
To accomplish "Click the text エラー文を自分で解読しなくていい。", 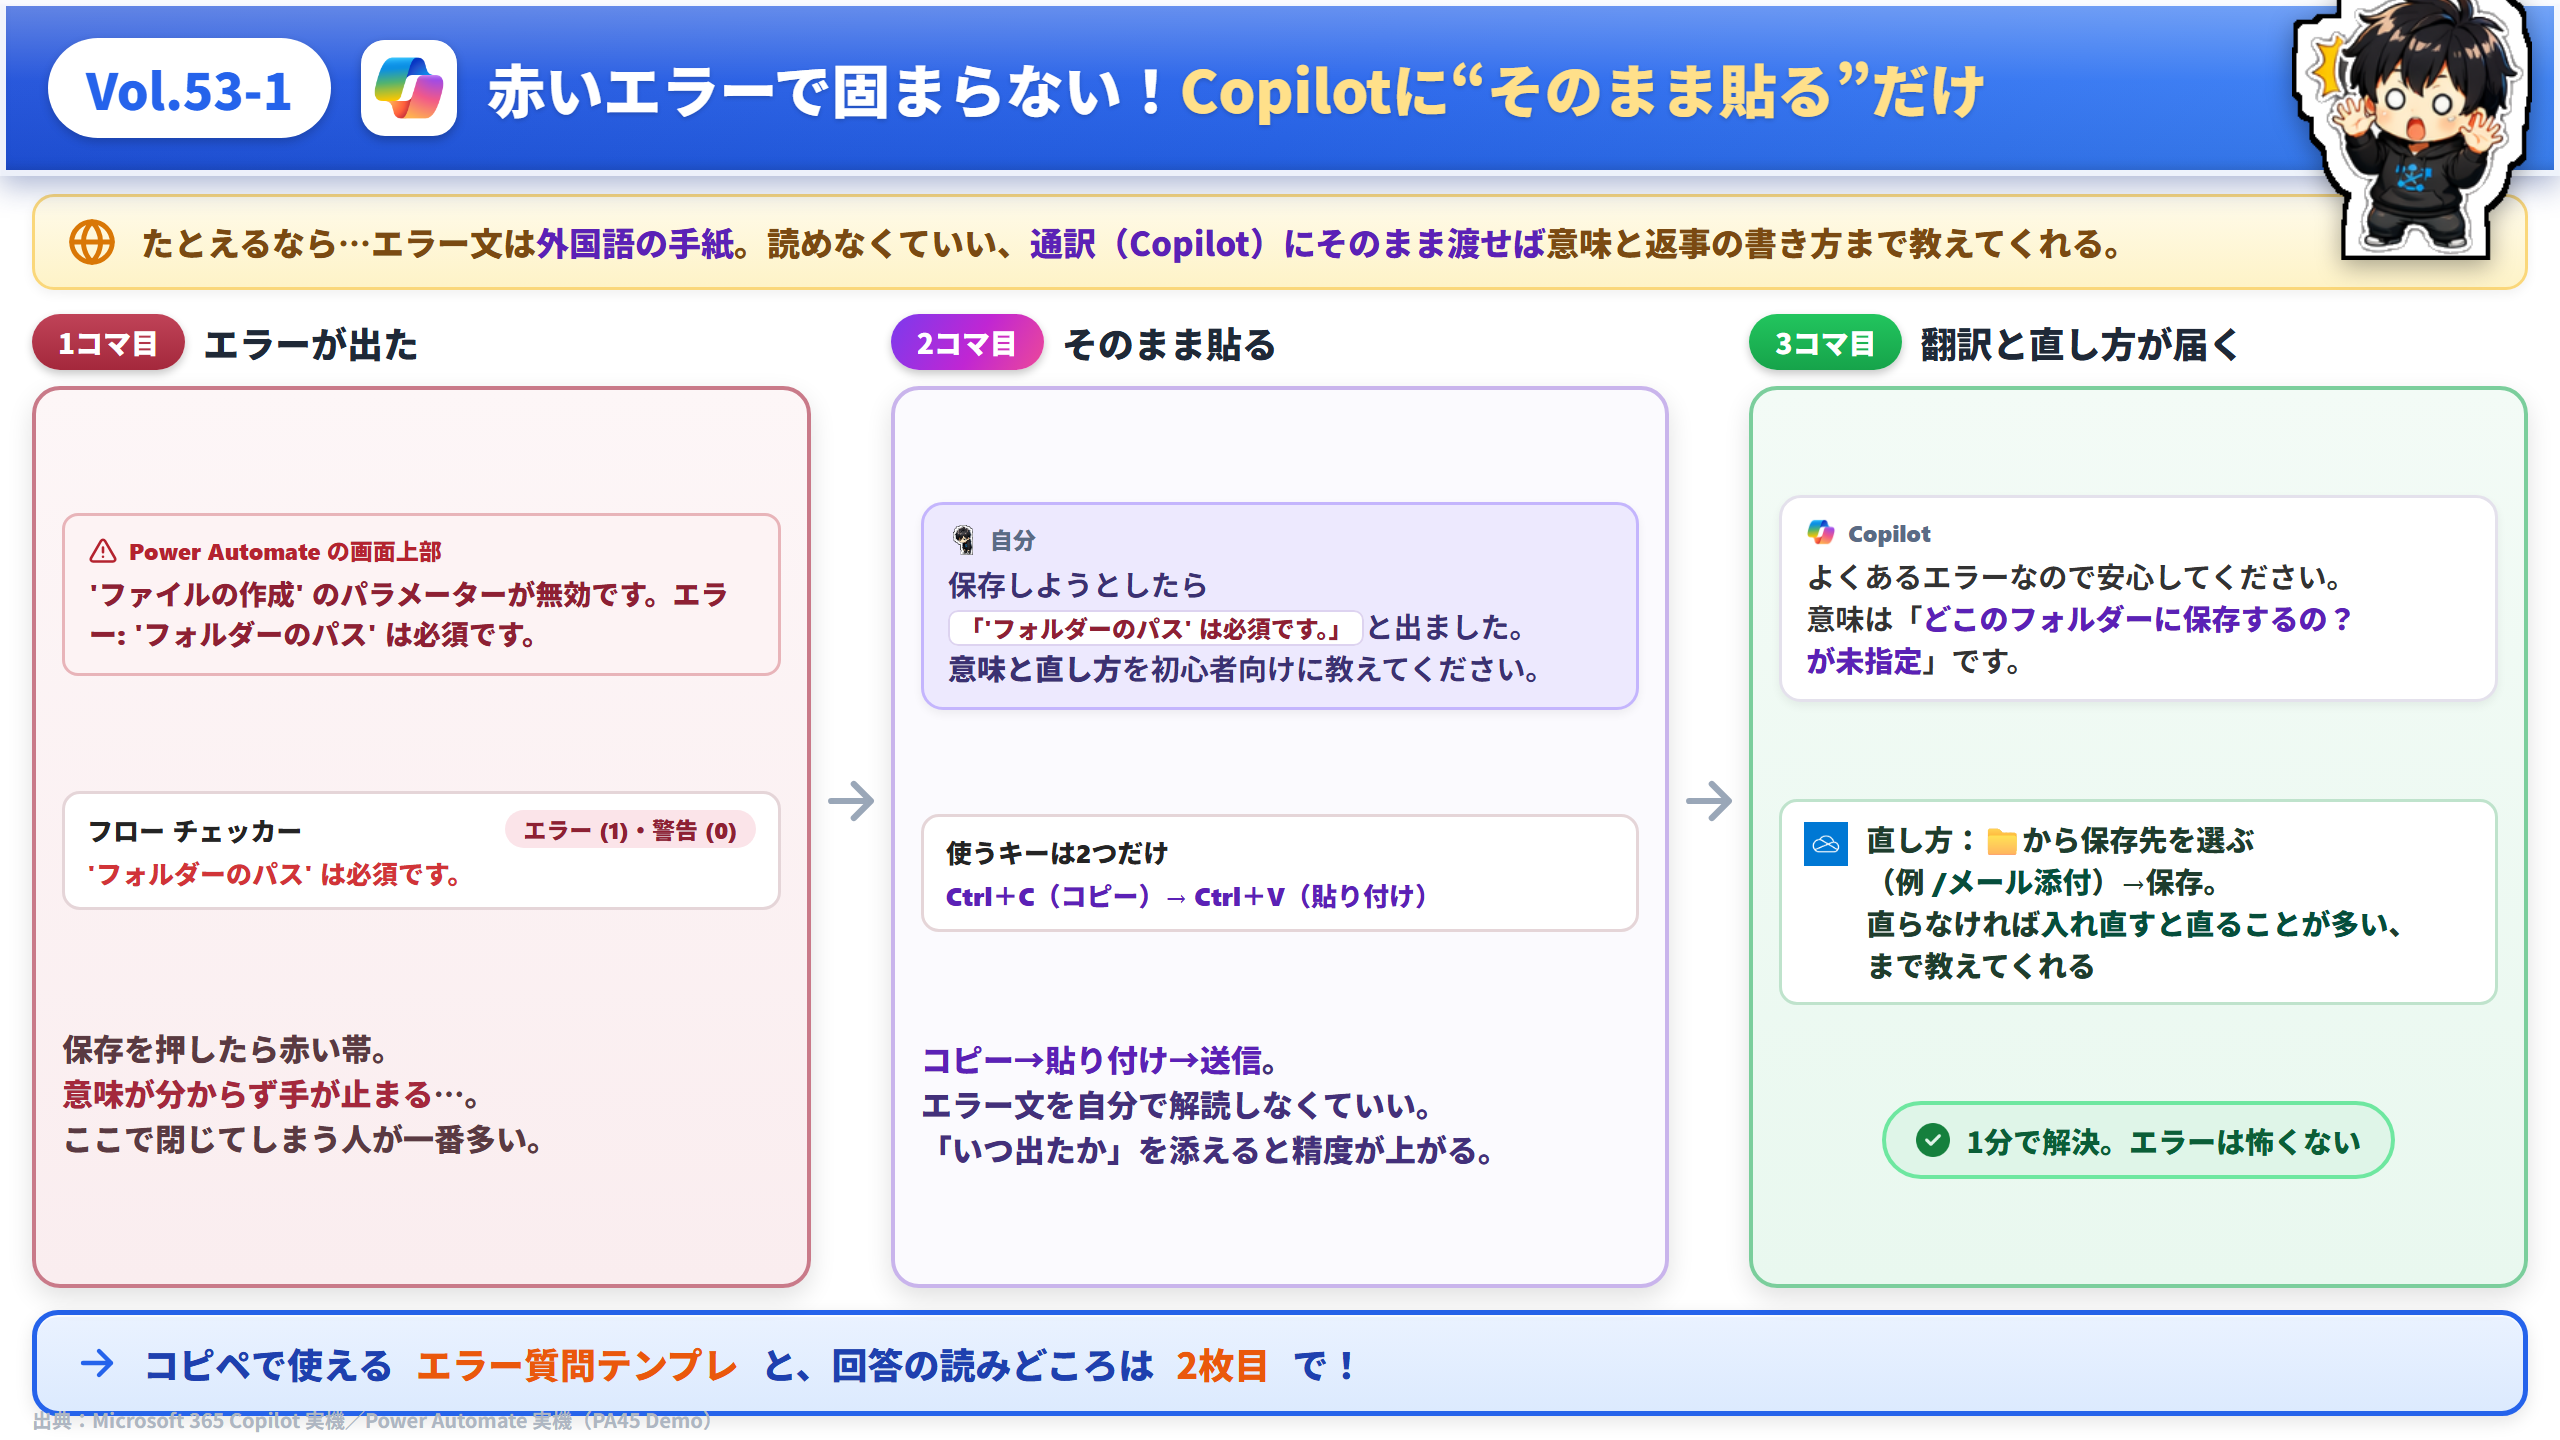I will (1176, 1105).
